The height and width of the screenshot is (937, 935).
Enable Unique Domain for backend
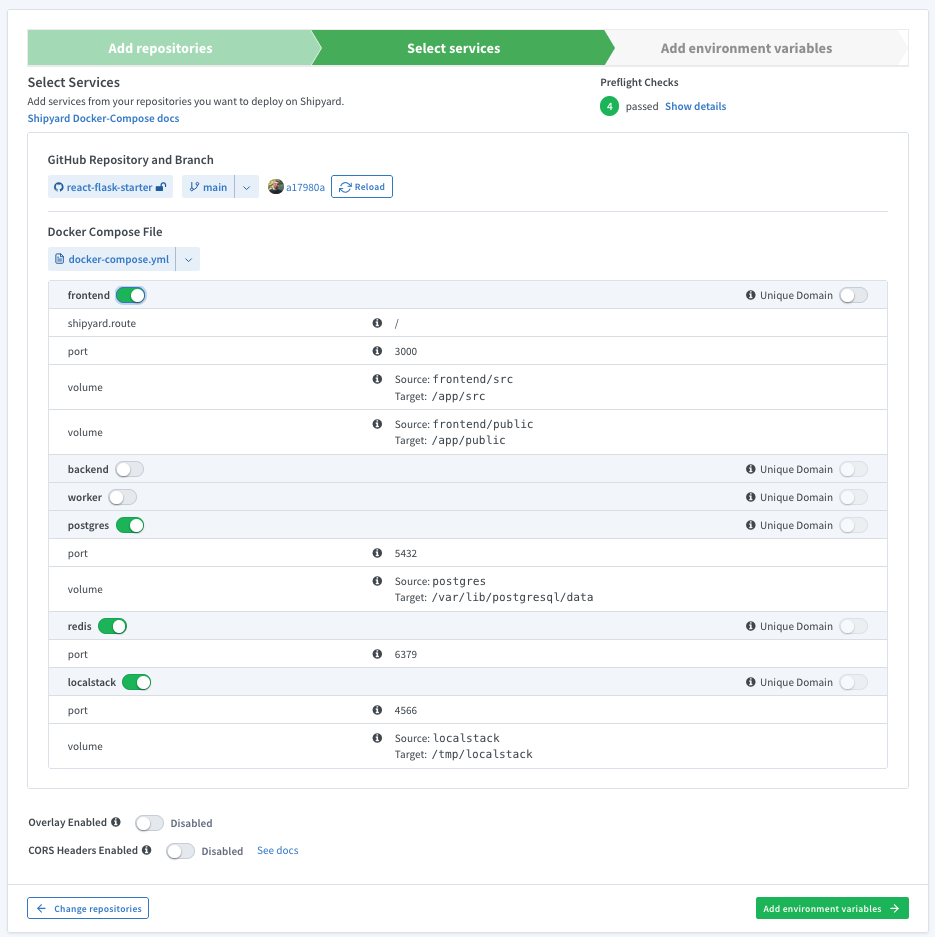[x=854, y=469]
